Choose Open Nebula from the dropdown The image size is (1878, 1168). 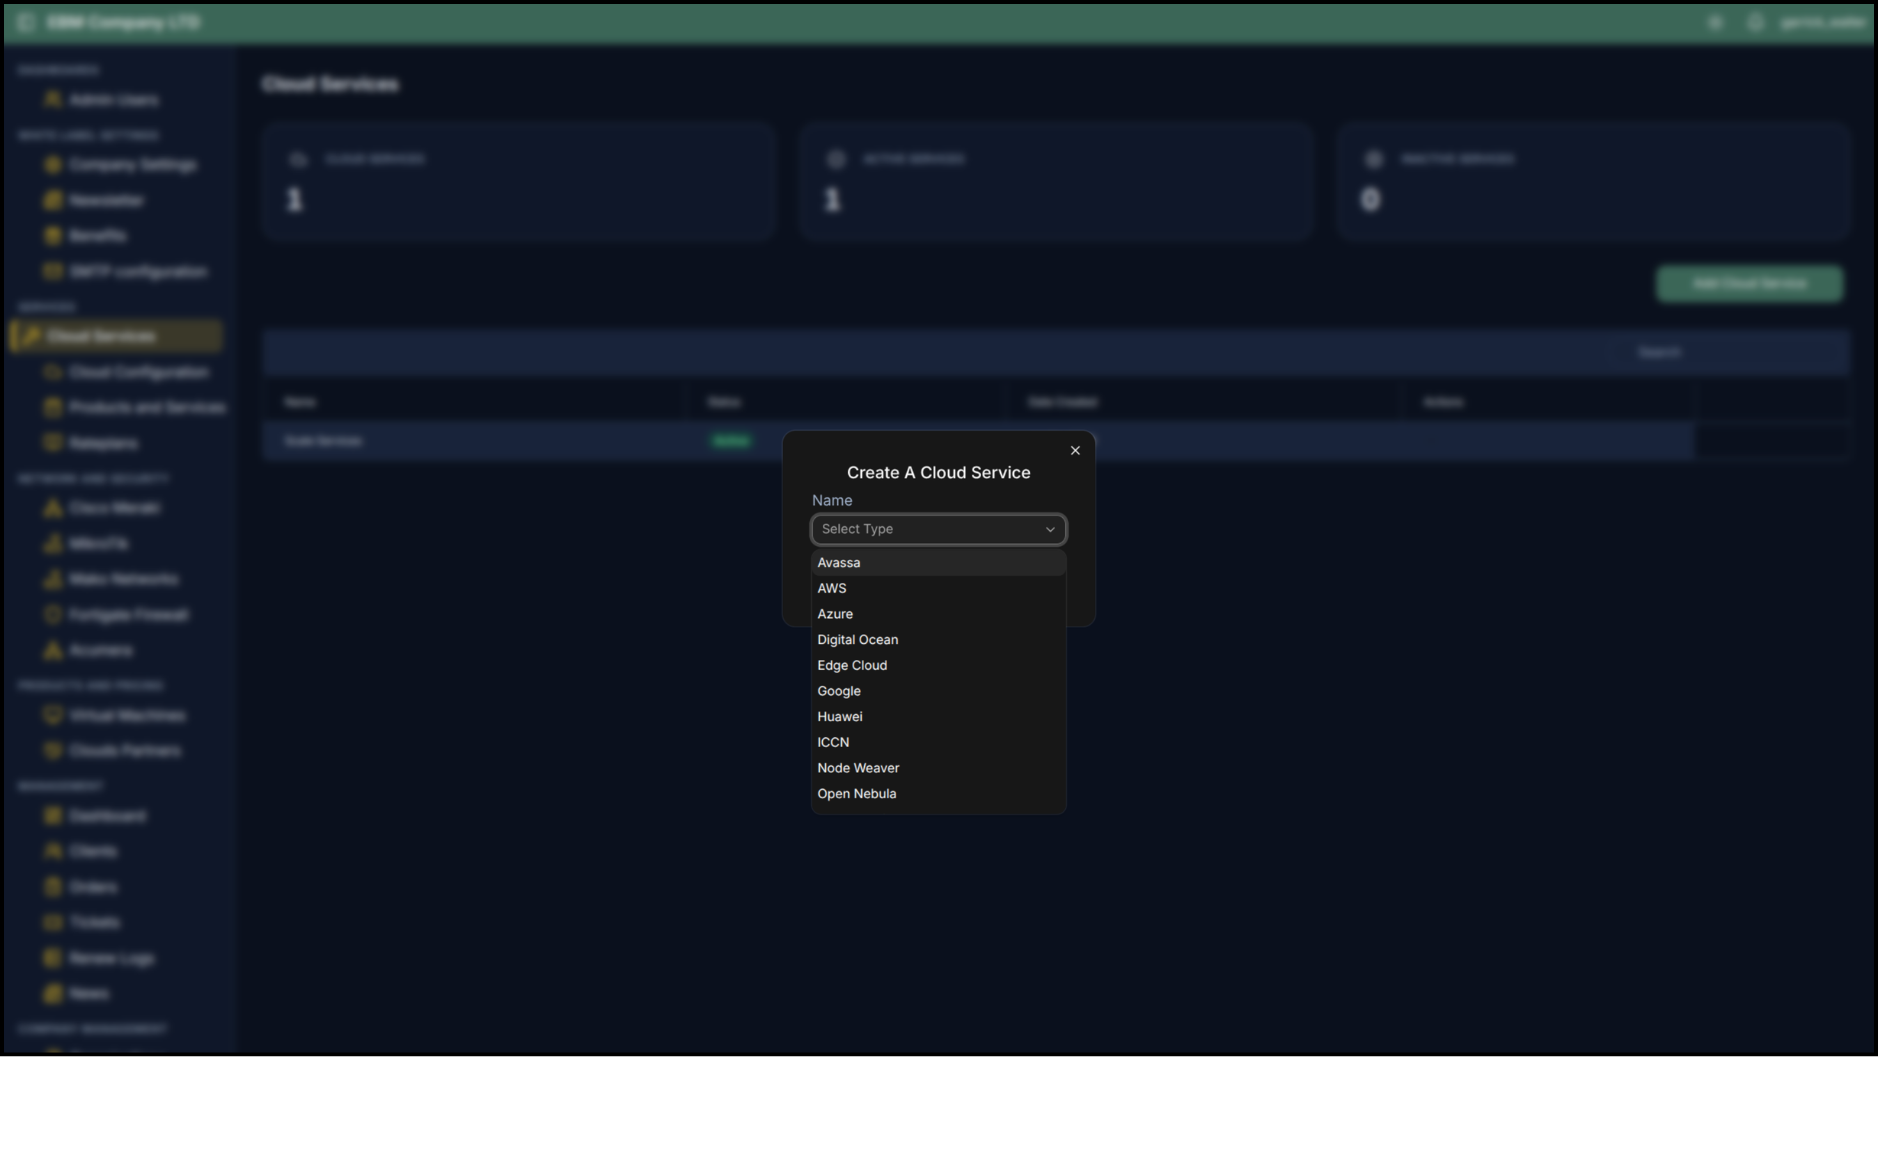click(x=938, y=794)
